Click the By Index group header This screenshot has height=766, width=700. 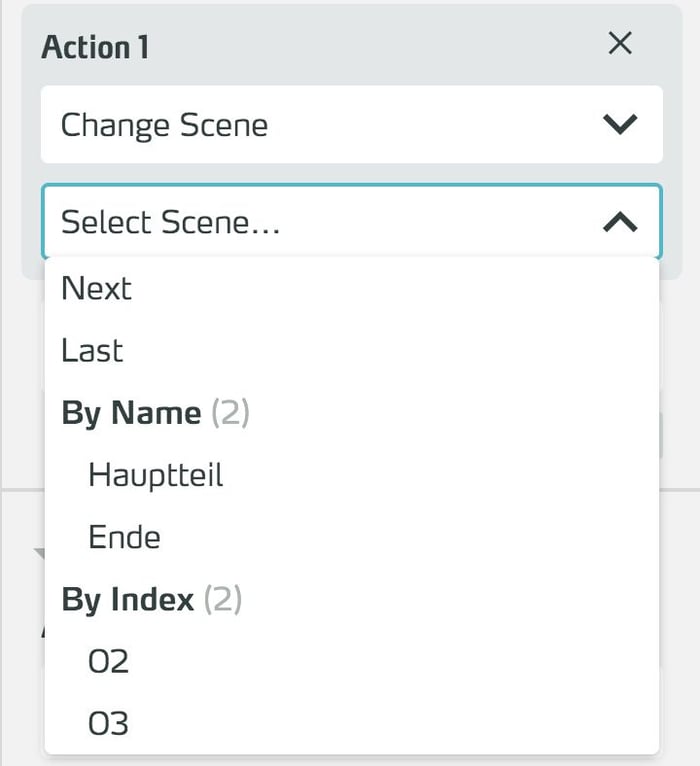point(128,599)
